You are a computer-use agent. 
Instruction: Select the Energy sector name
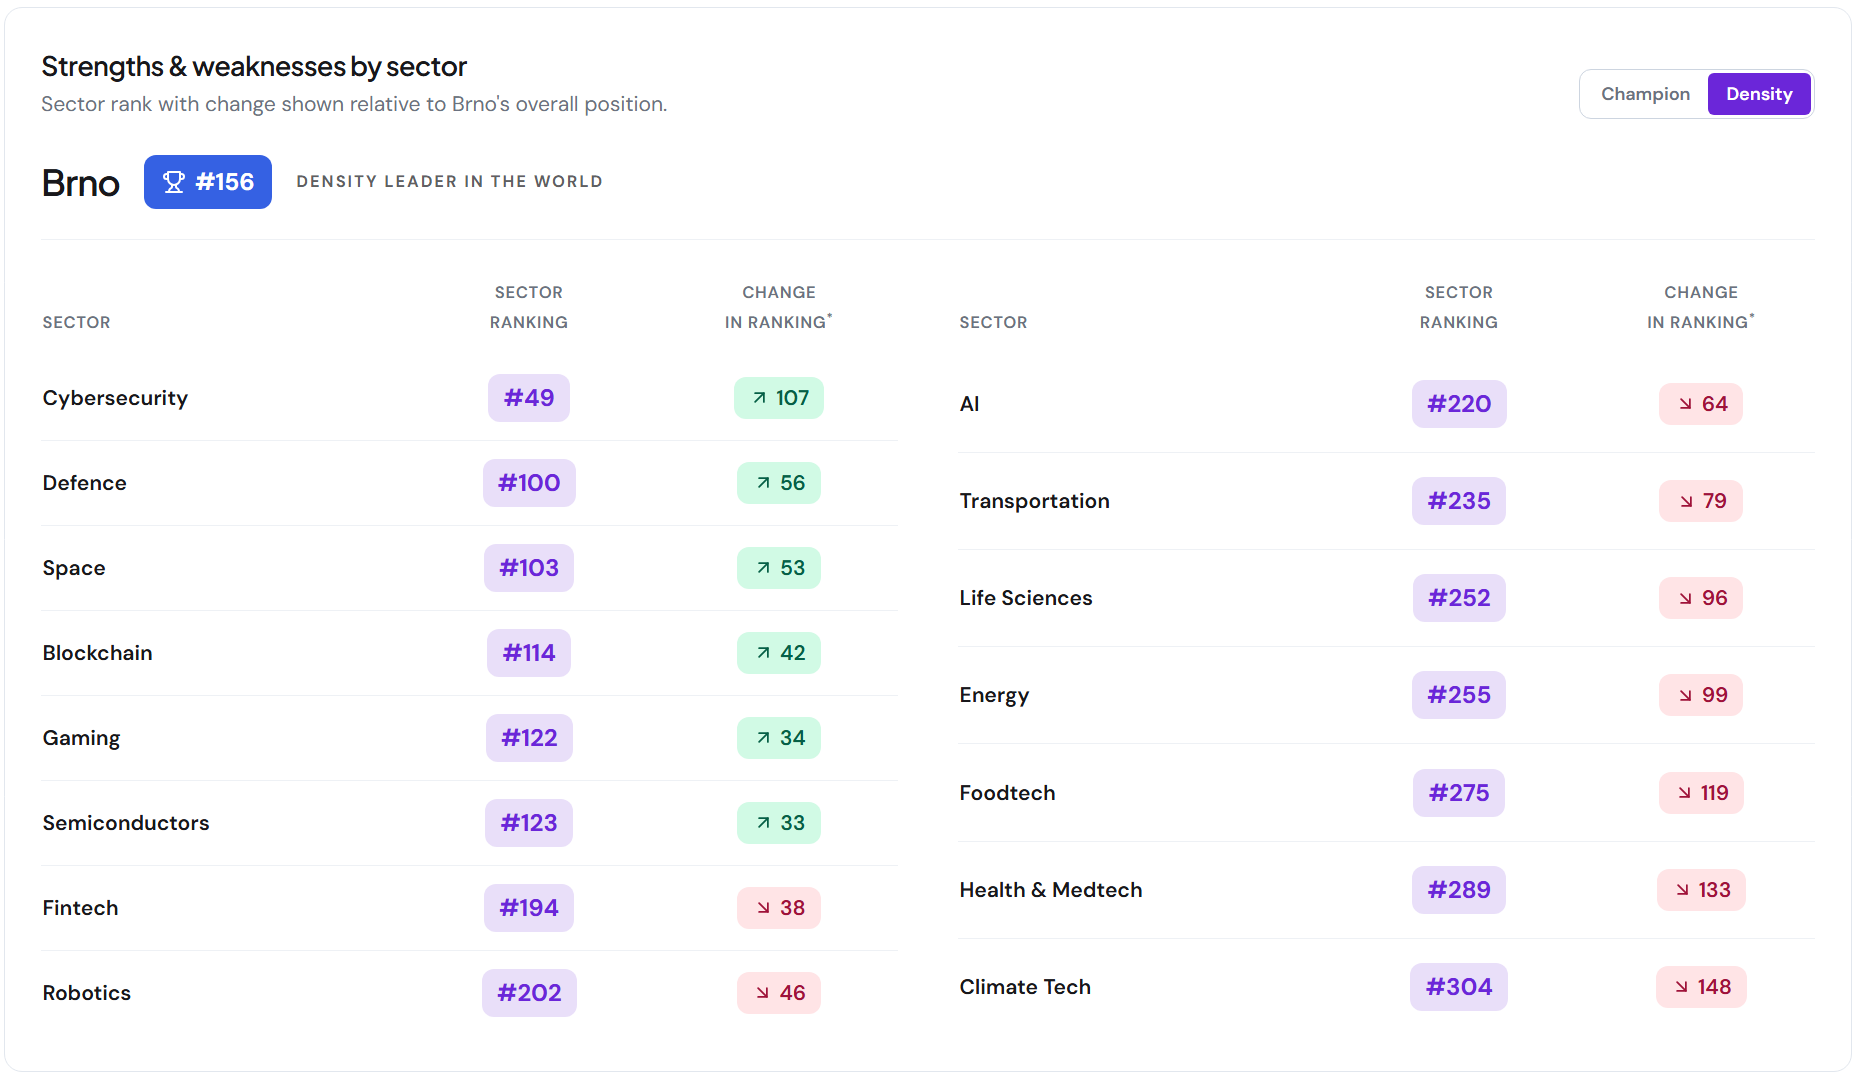pos(994,695)
